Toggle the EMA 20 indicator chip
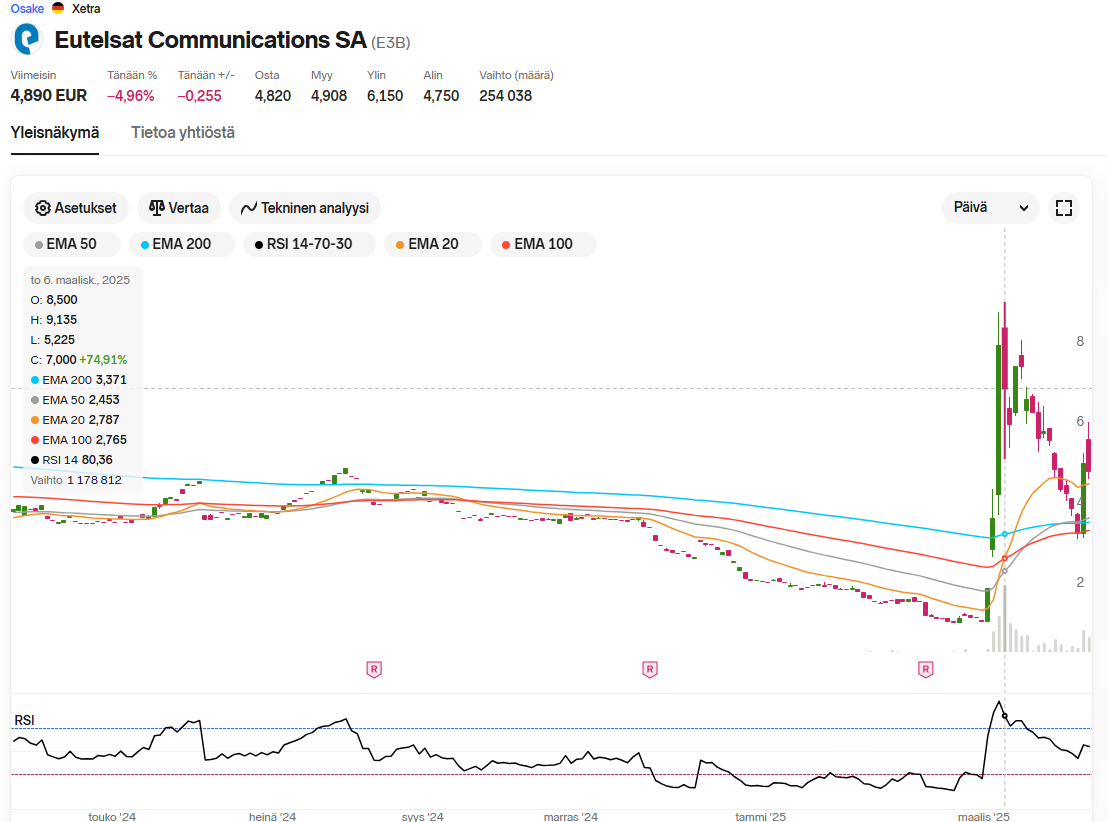1108x822 pixels. pyautogui.click(x=432, y=245)
